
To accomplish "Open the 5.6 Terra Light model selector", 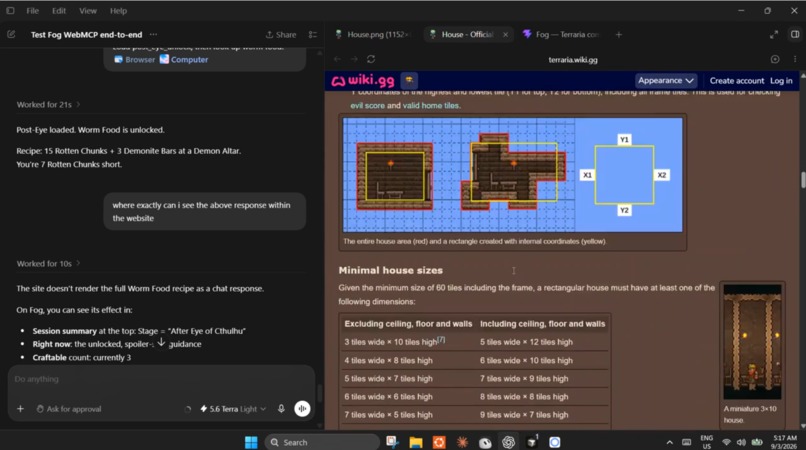I will coord(233,409).
